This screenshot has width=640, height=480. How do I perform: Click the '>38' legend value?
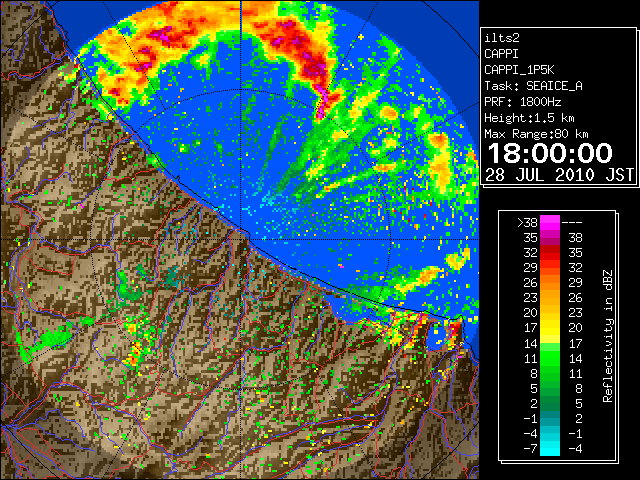coord(527,223)
